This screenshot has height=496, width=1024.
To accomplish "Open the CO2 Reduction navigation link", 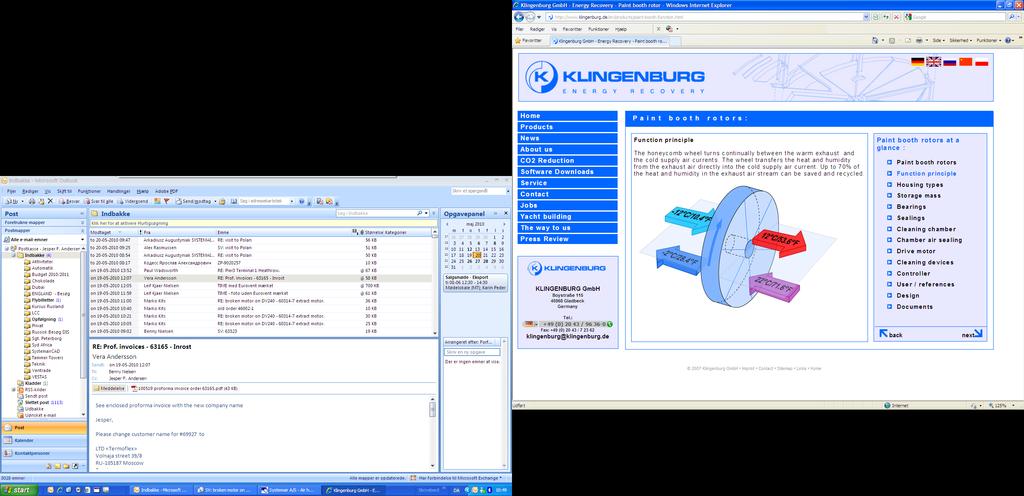I will point(568,161).
